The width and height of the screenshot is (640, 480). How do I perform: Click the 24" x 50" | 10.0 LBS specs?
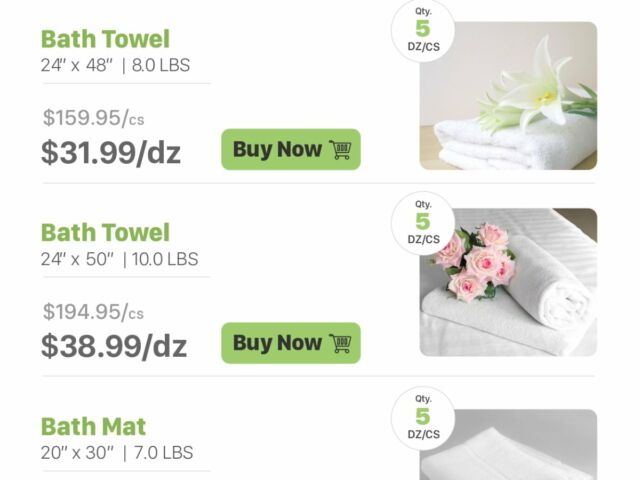pos(119,259)
